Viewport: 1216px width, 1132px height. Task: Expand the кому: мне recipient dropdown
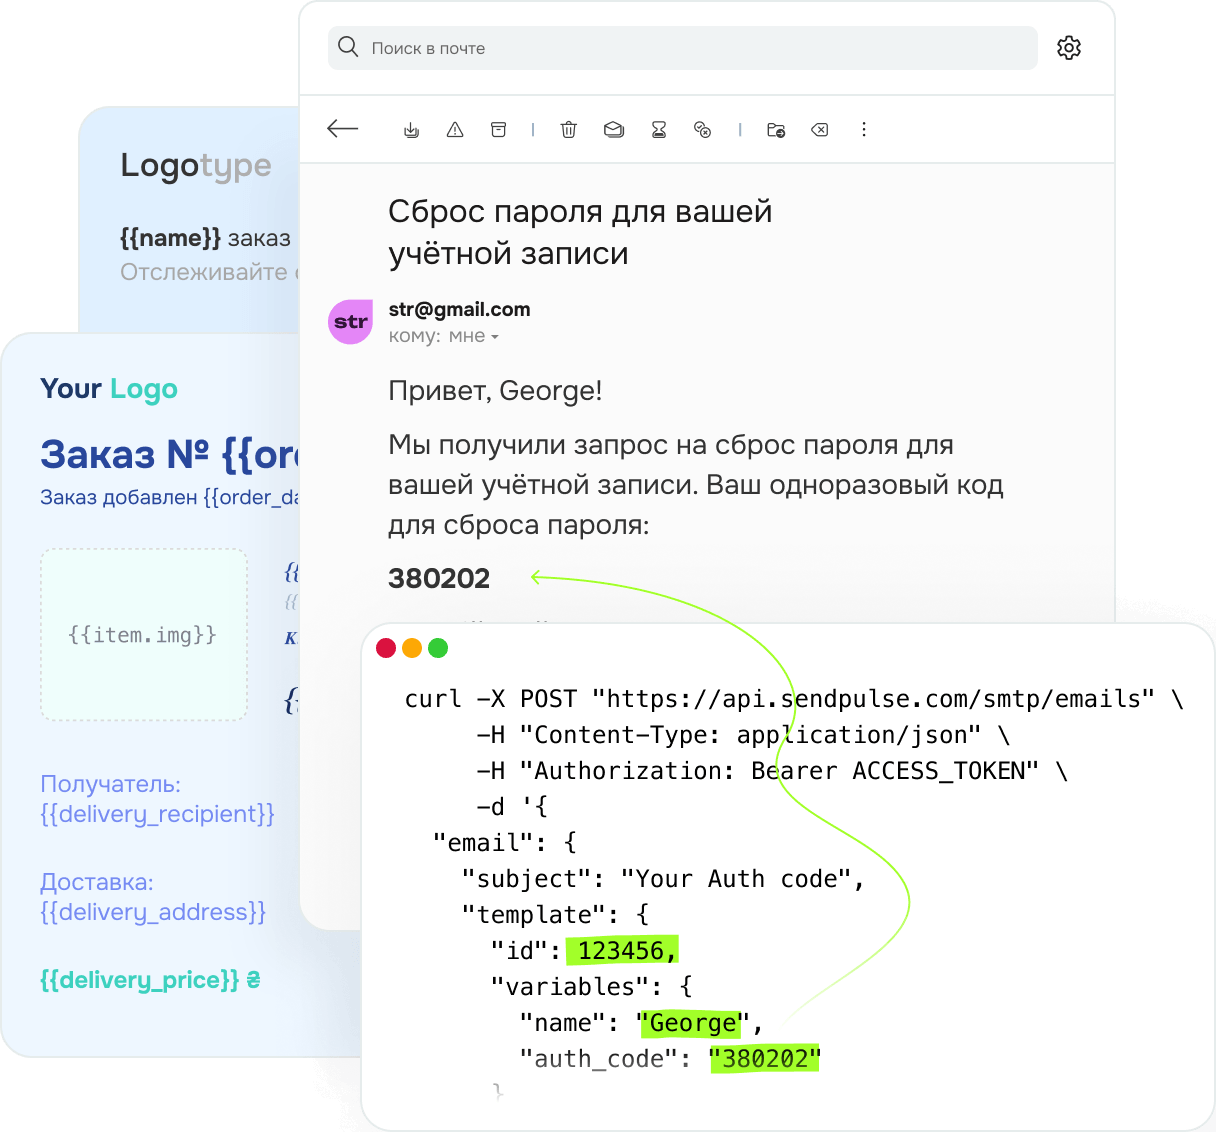click(x=494, y=337)
